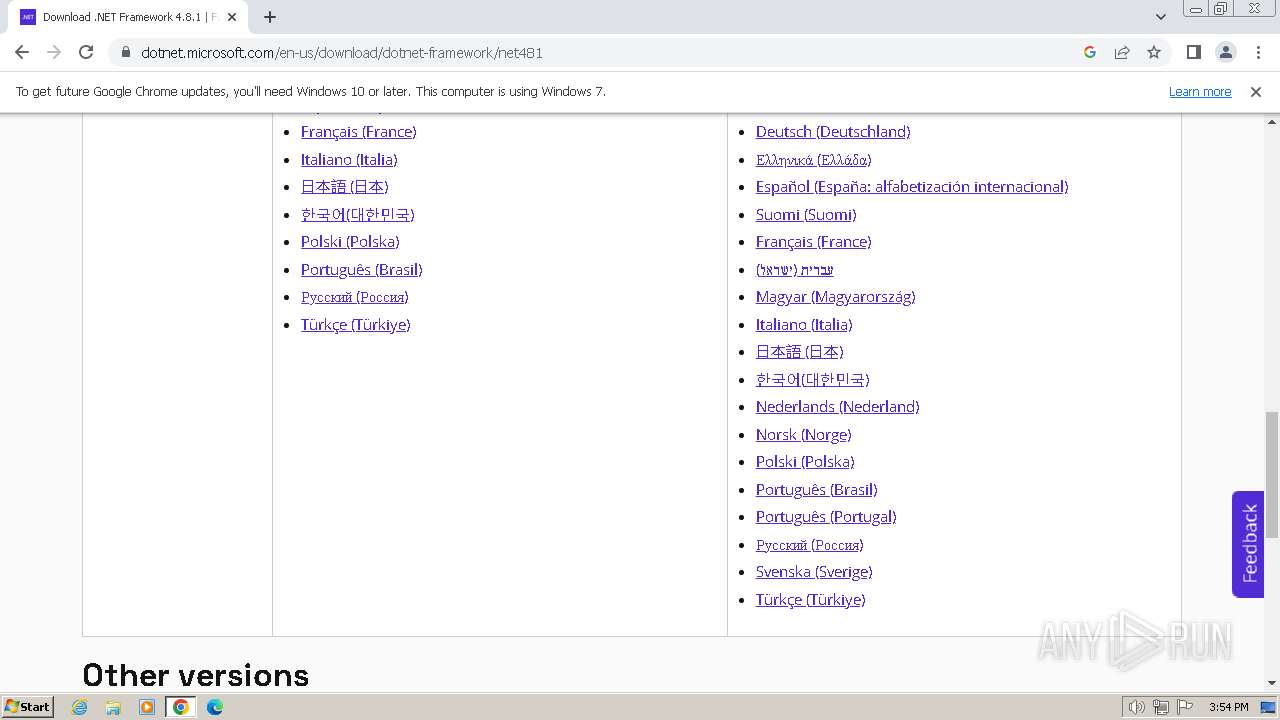Share this page icon
Screen dimensions: 1280x720
pos(1122,52)
